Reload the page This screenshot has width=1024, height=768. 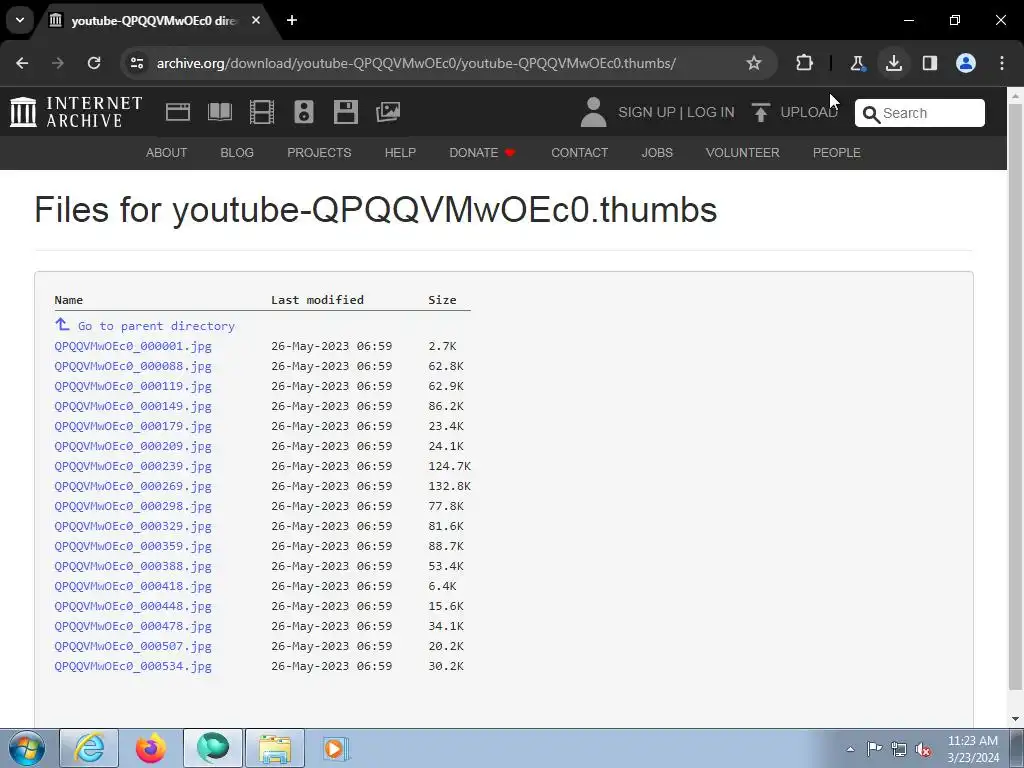[94, 63]
